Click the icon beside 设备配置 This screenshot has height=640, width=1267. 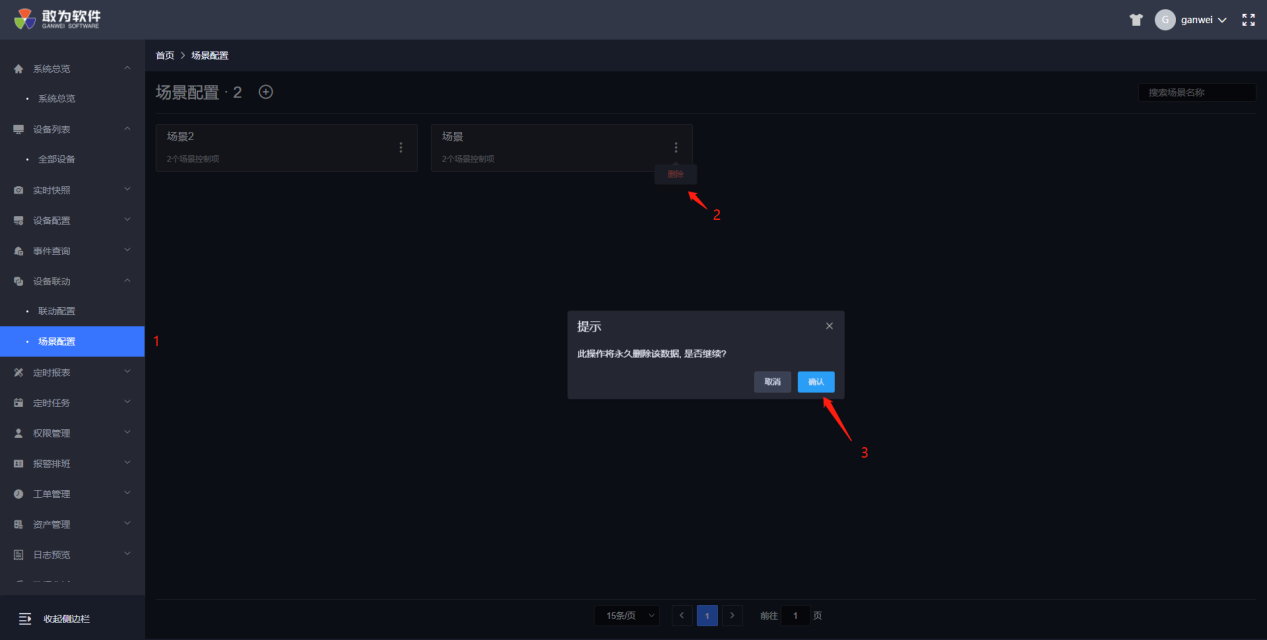click(18, 220)
